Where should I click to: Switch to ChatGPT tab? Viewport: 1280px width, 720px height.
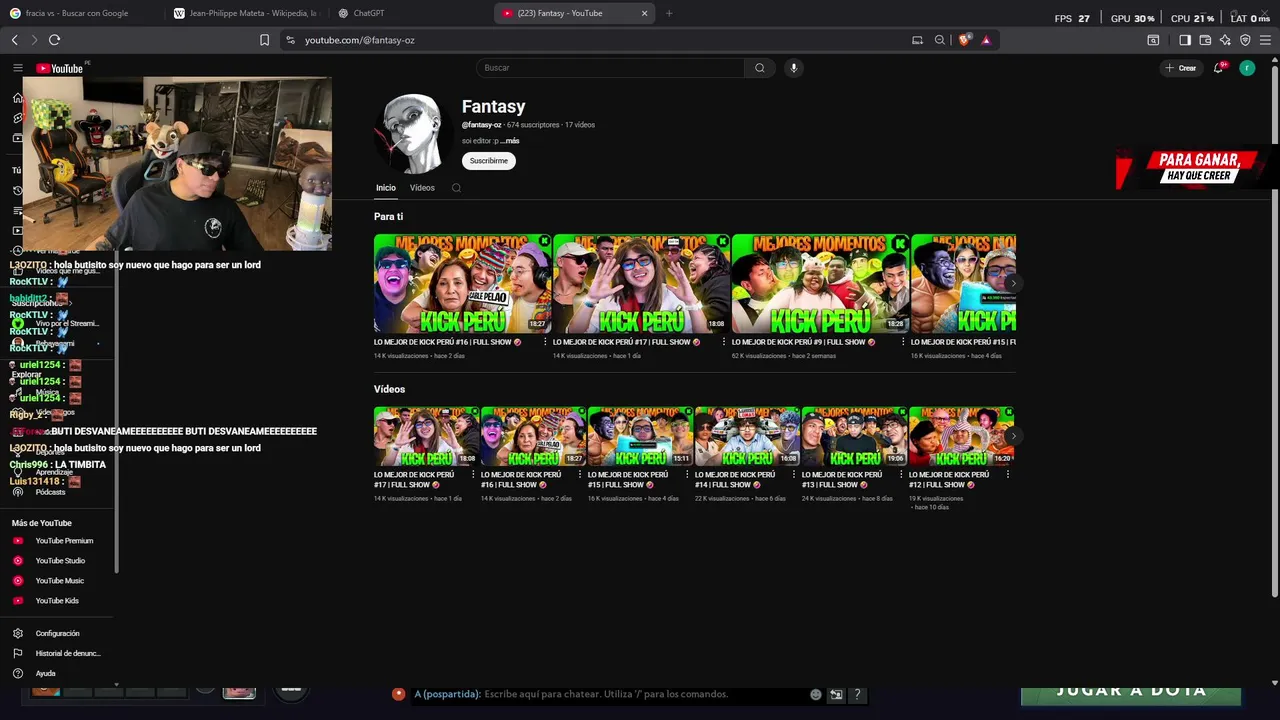[410, 13]
